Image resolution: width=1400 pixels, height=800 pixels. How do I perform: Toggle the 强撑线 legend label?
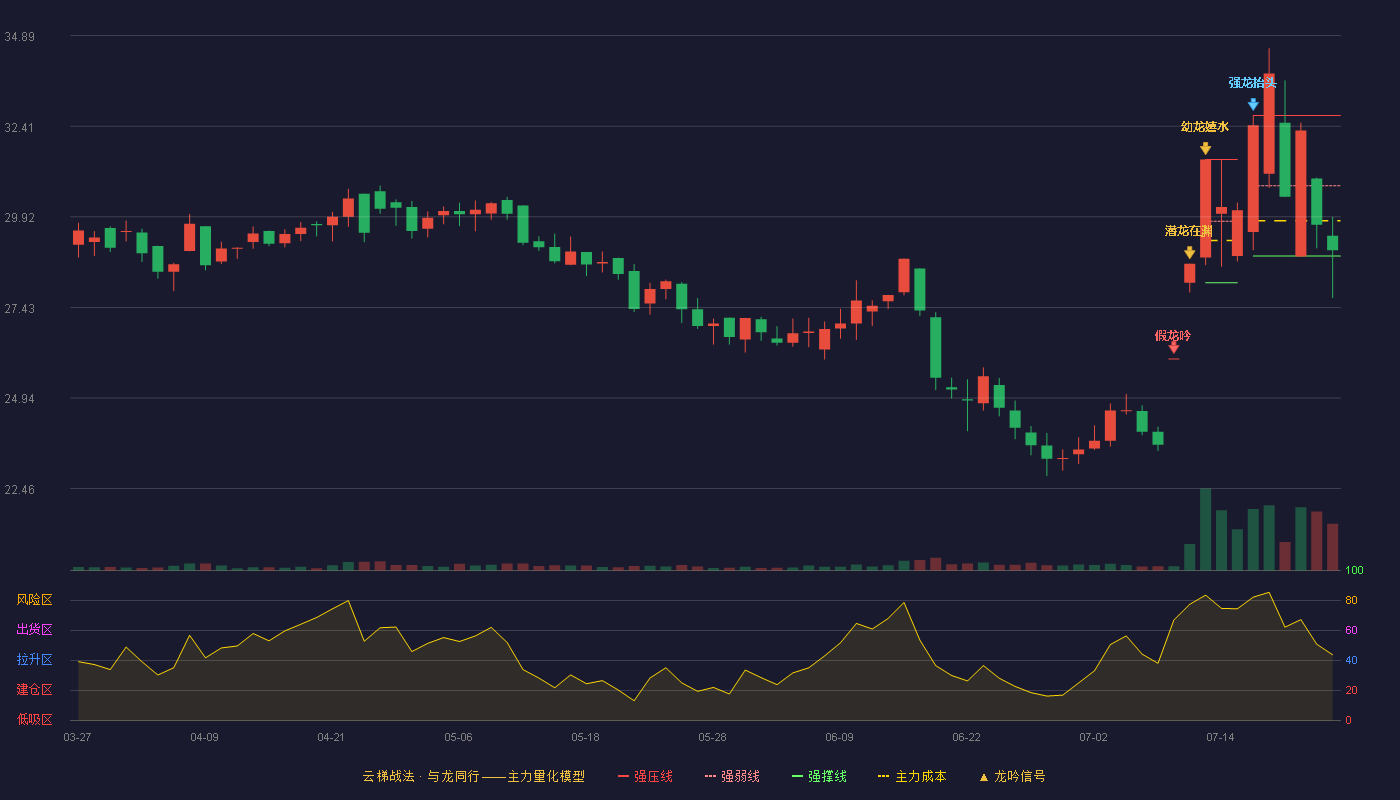tap(827, 777)
